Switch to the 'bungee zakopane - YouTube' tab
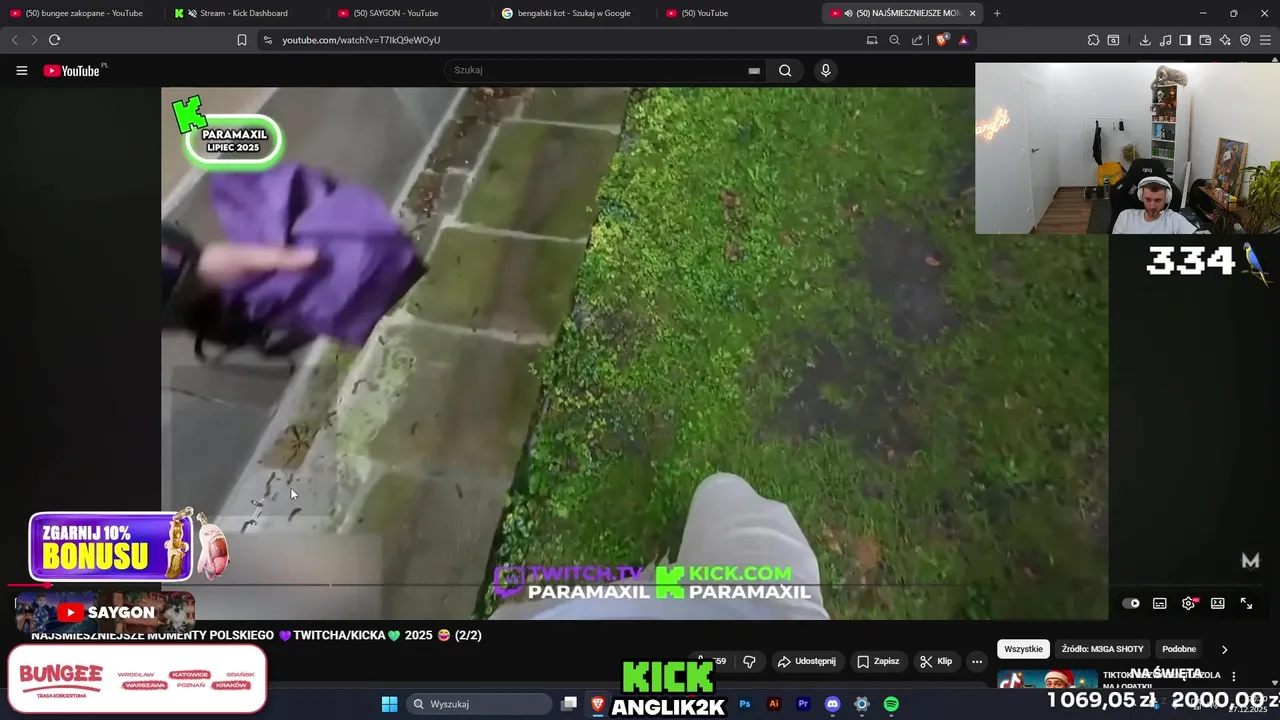The height and width of the screenshot is (720, 1280). (x=82, y=13)
